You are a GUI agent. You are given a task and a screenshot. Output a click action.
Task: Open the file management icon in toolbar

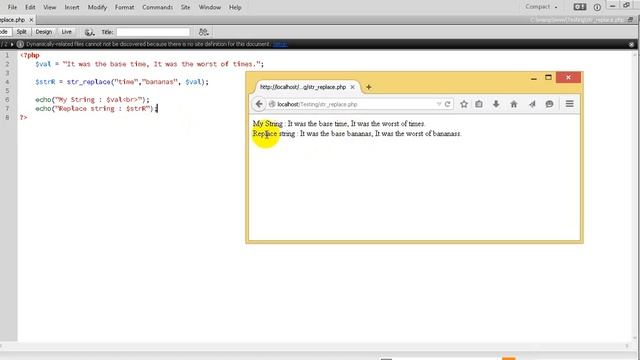203,32
